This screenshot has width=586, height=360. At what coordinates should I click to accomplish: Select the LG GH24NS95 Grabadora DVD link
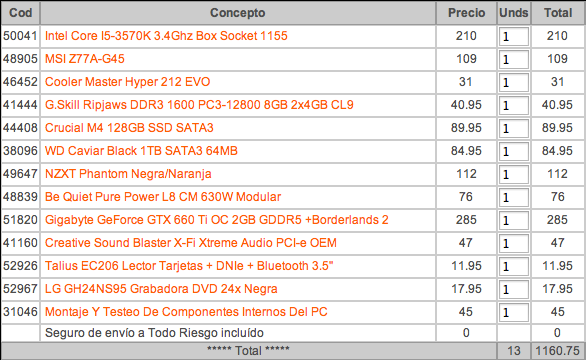[x=161, y=289]
